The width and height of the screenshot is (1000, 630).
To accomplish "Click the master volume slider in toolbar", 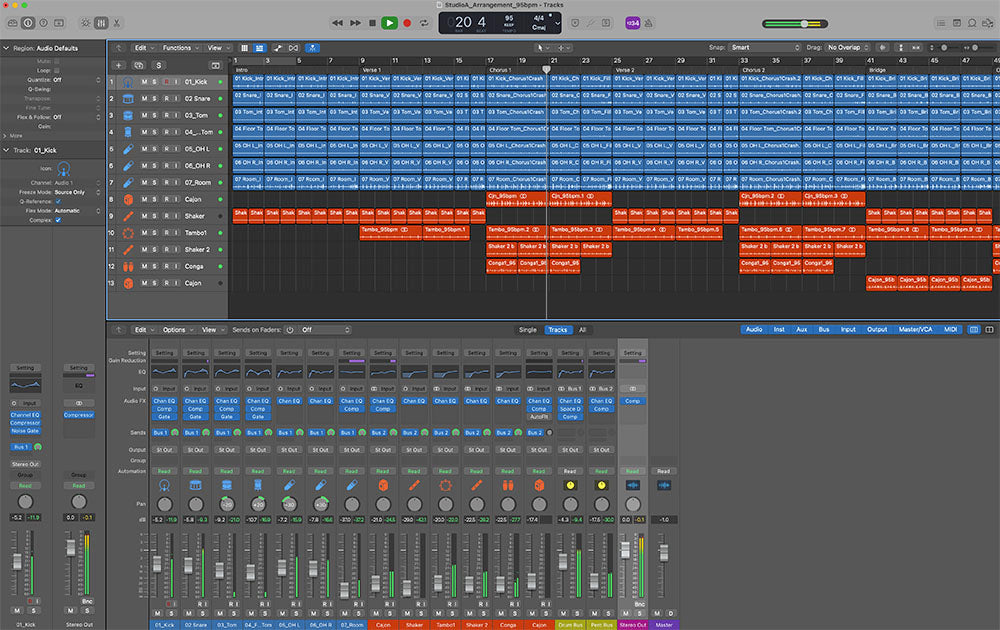I will click(x=802, y=23).
